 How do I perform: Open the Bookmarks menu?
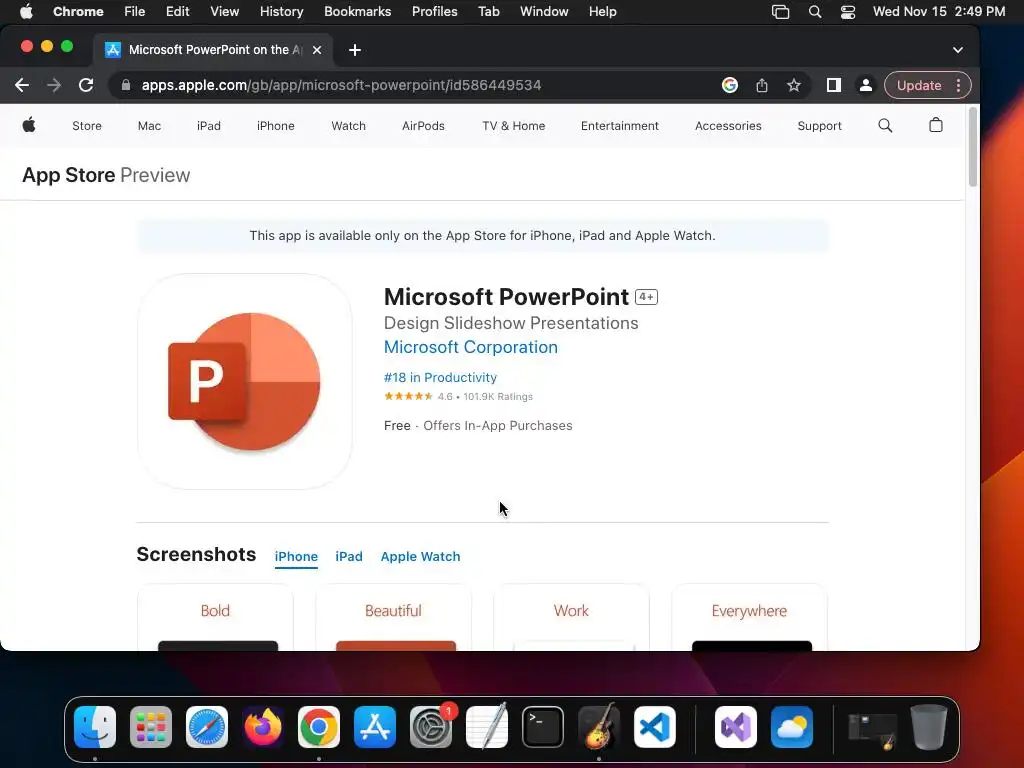click(x=357, y=12)
